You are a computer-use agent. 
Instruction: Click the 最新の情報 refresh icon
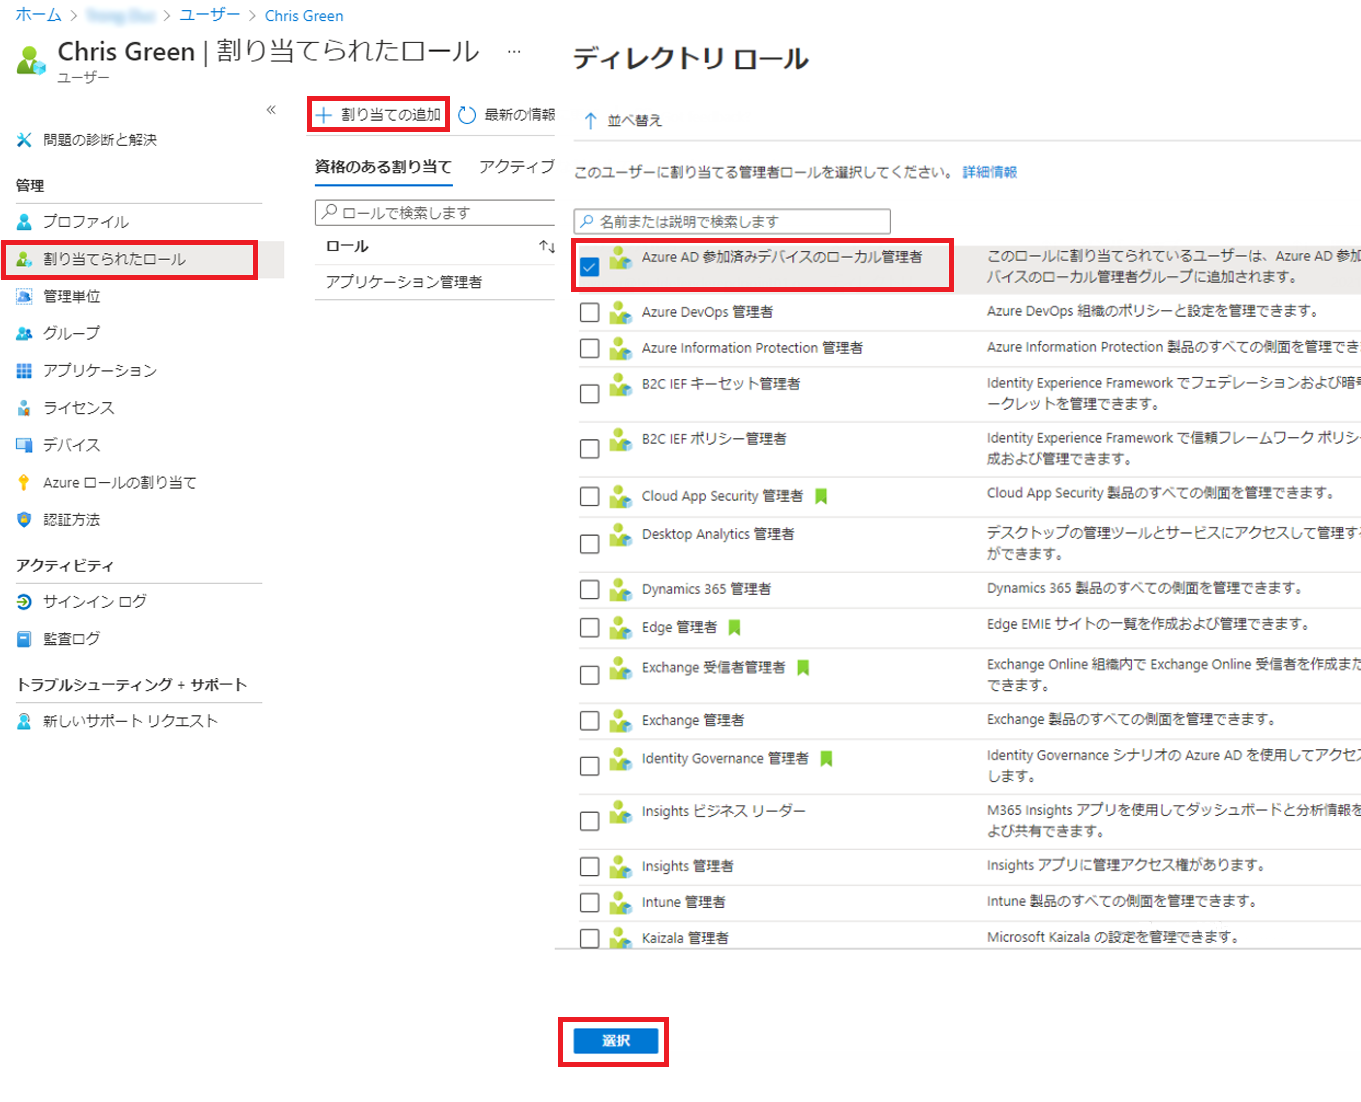click(467, 115)
